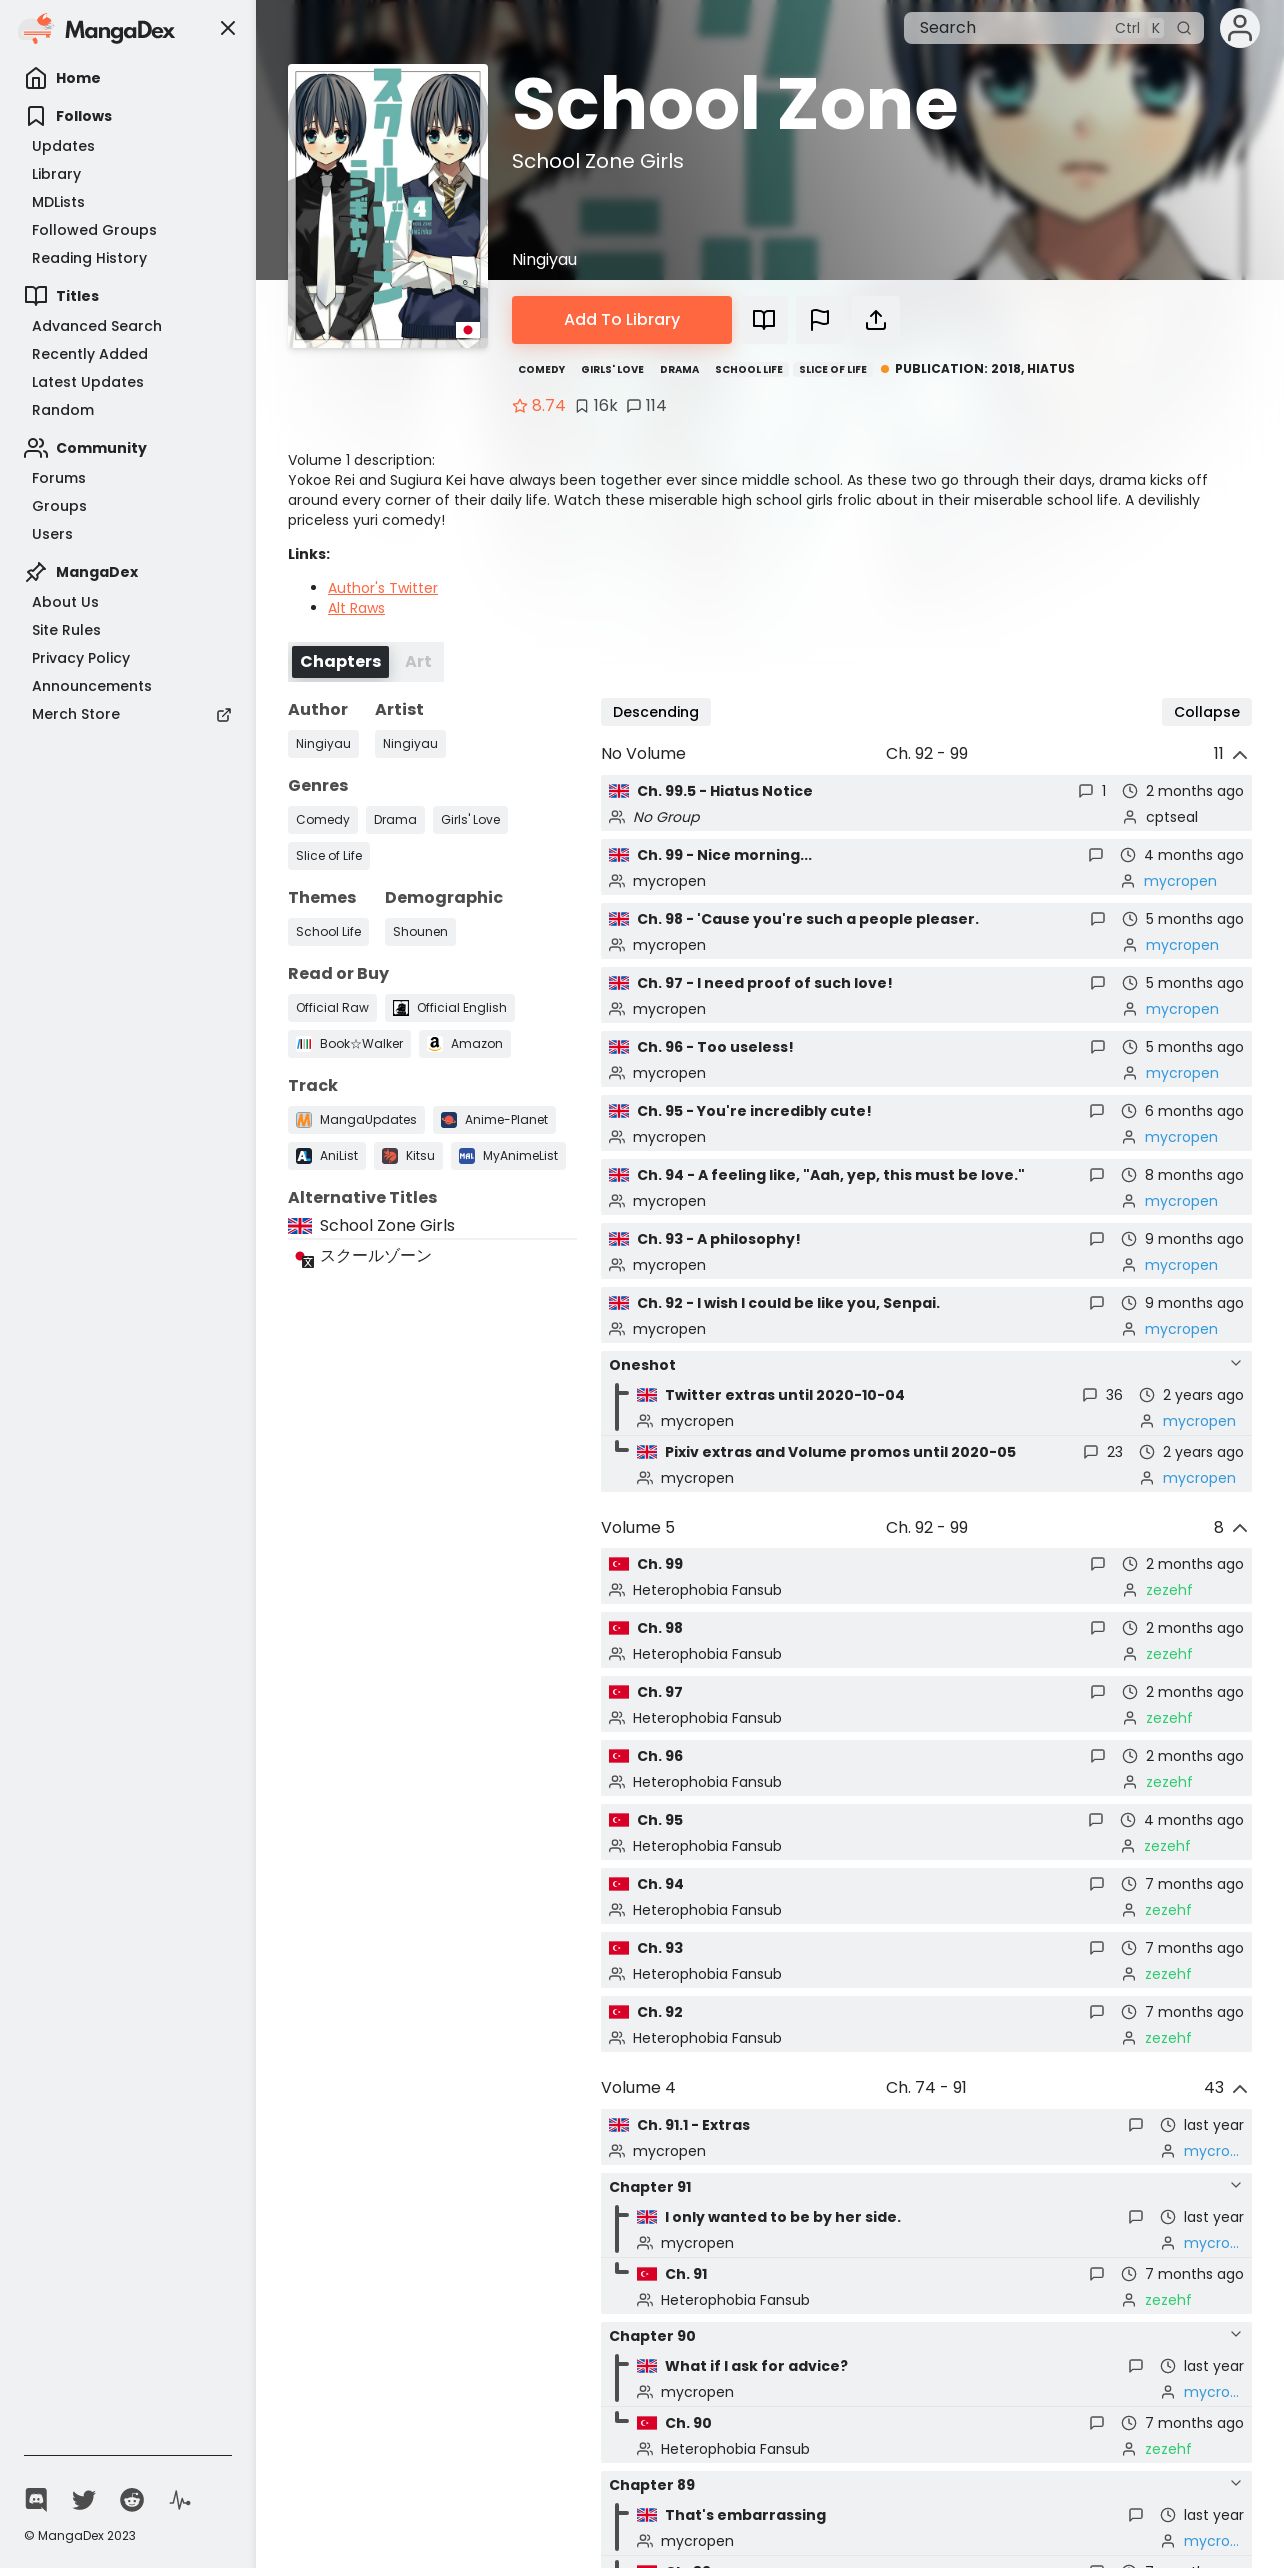Collapse the Volume 5 chapter group

[x=1240, y=1528]
